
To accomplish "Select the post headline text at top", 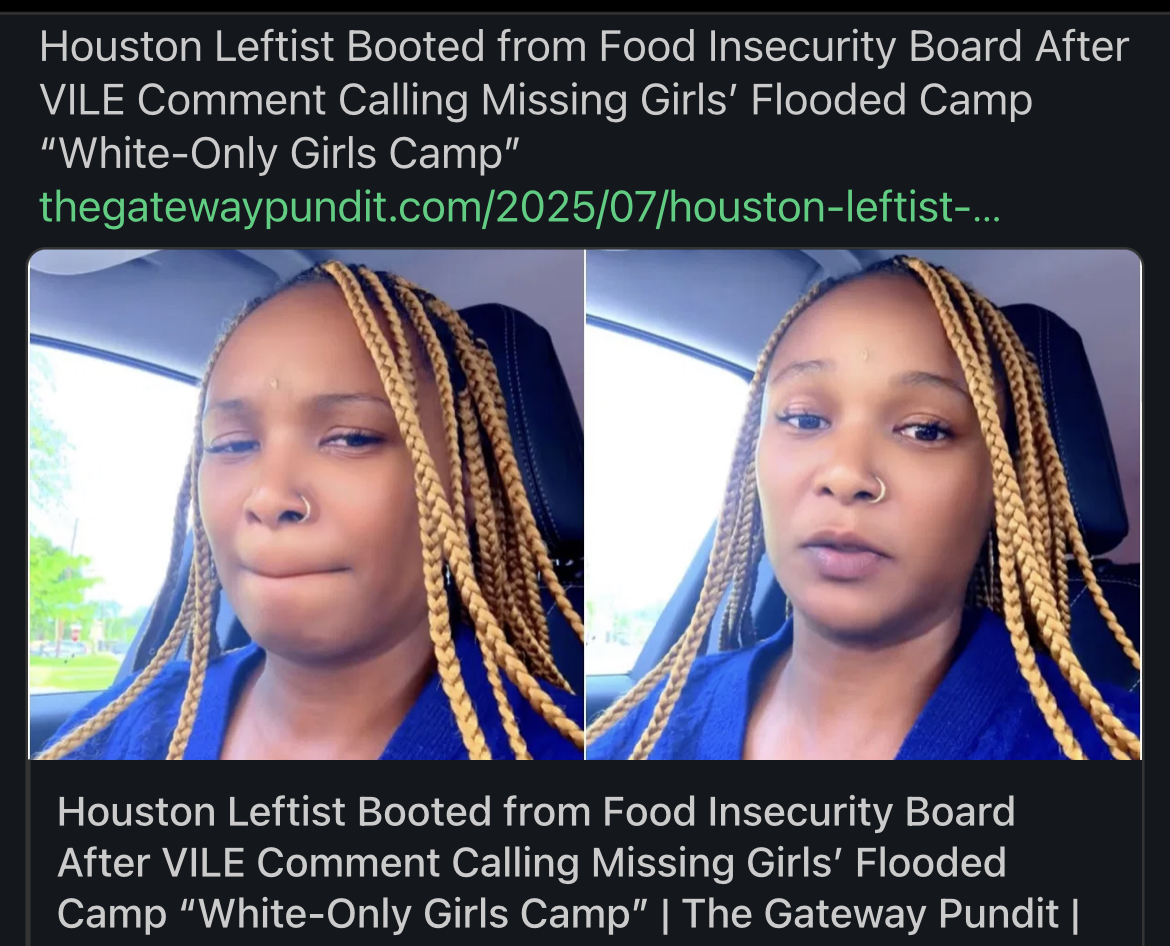I will 584,100.
